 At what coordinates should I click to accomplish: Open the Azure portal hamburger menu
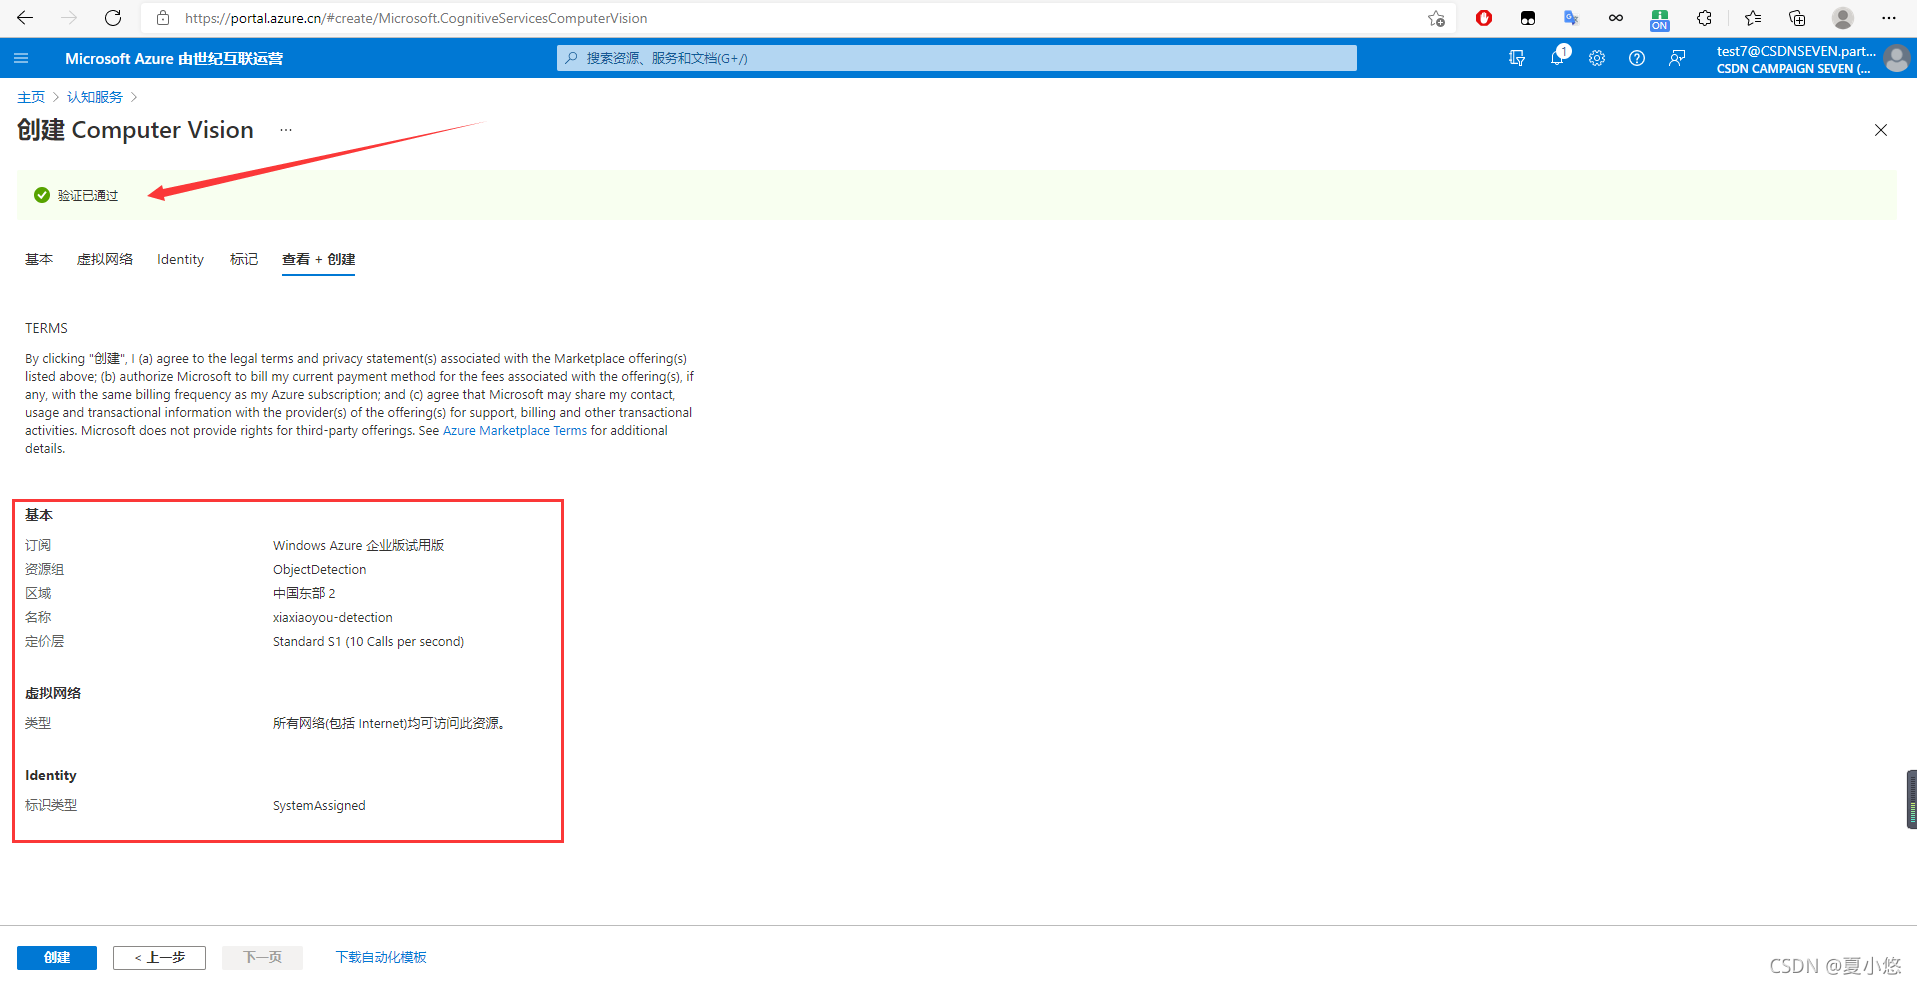coord(21,58)
